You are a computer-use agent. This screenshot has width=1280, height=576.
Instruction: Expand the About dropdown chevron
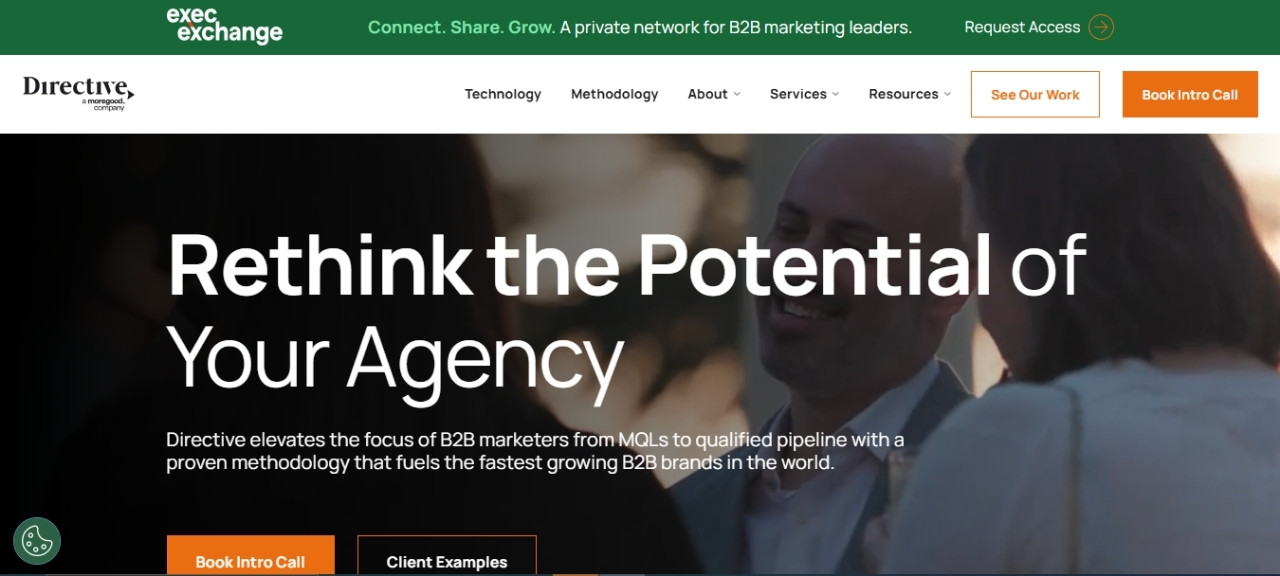[x=737, y=94]
